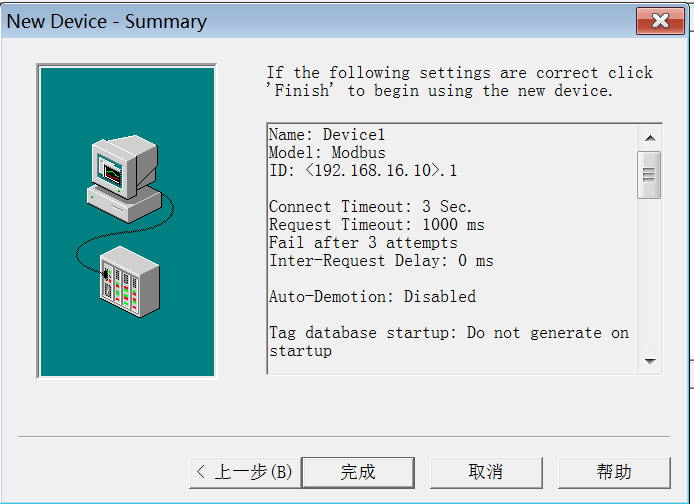Click the 'Request Timeout: 1000 ms' line
The height and width of the screenshot is (504, 694).
click(x=376, y=225)
